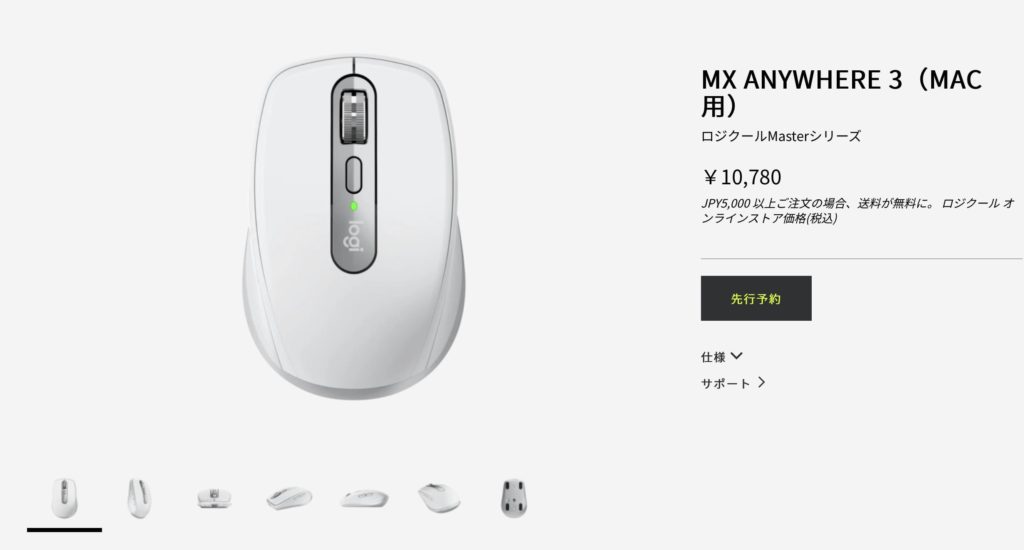Click the MX ANYWHERE 3 product title
Image resolution: width=1024 pixels, height=550 pixels.
pyautogui.click(x=841, y=92)
